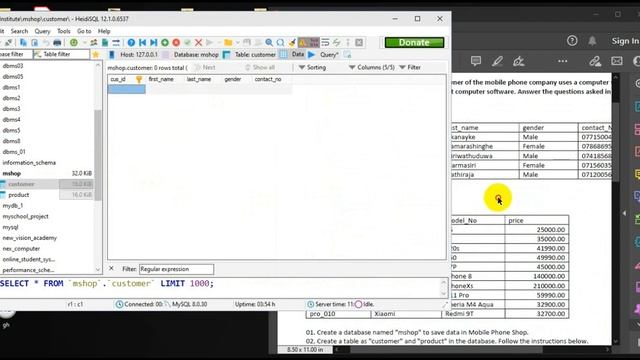Image resolution: width=640 pixels, height=360 pixels.
Task: Click the Adobe Reader help circle icon
Action: pyautogui.click(x=572, y=40)
